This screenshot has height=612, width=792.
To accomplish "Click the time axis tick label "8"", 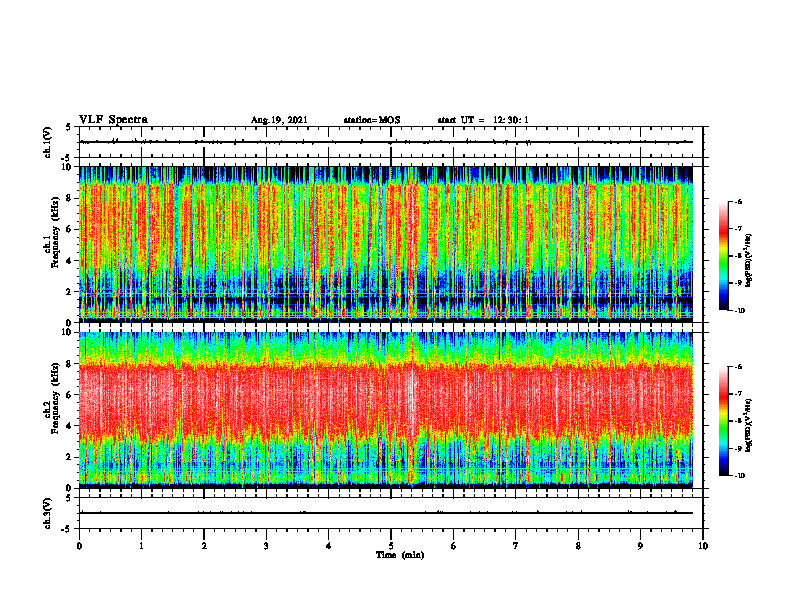I will 578,546.
